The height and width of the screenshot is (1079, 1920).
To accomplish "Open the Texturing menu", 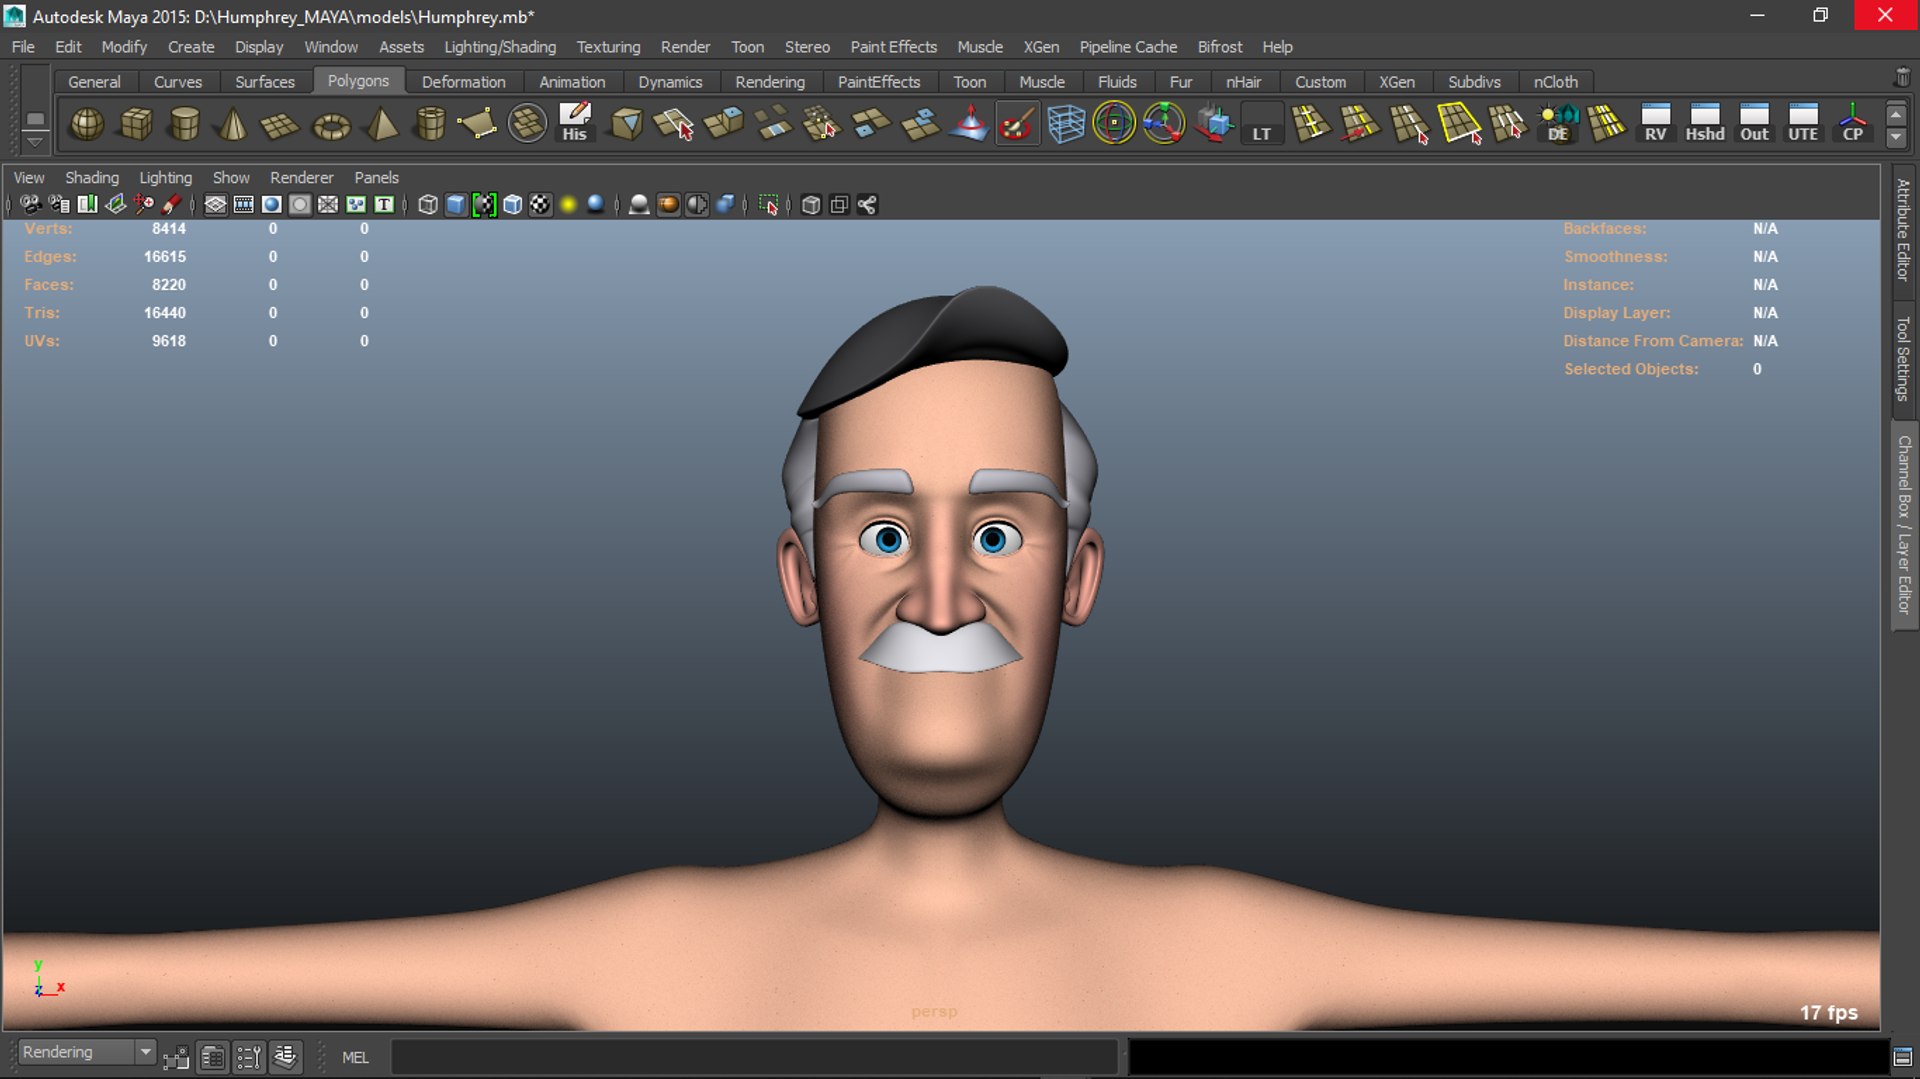I will (x=608, y=47).
